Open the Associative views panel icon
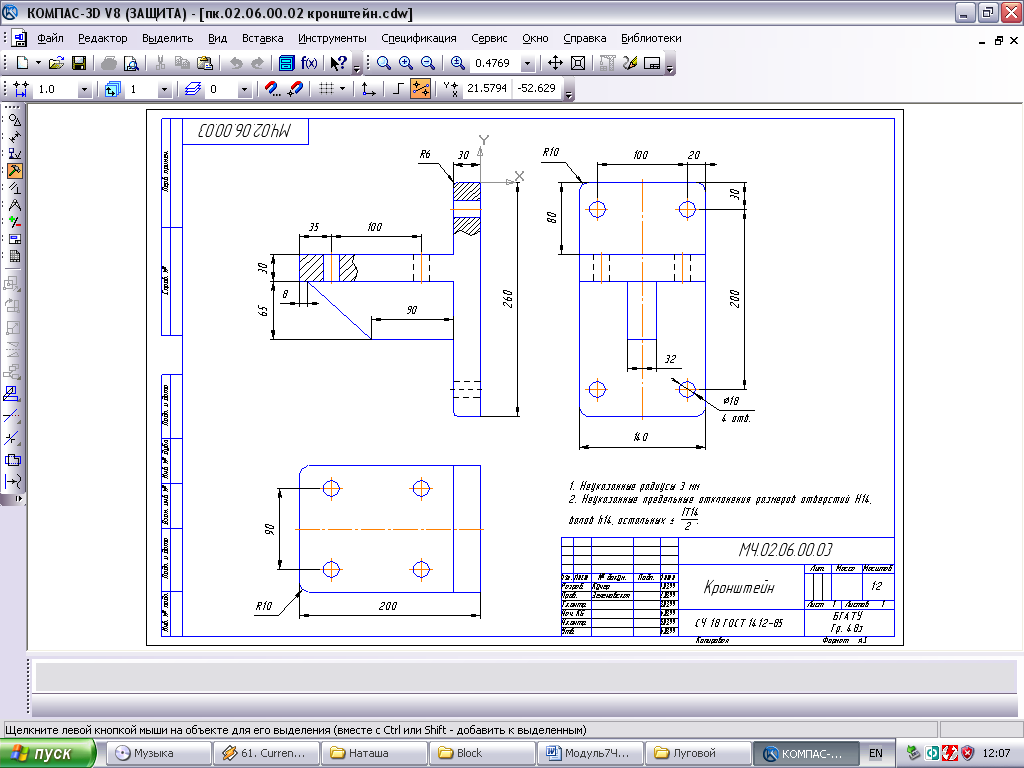Screen dimensions: 1024x768 pos(14,239)
